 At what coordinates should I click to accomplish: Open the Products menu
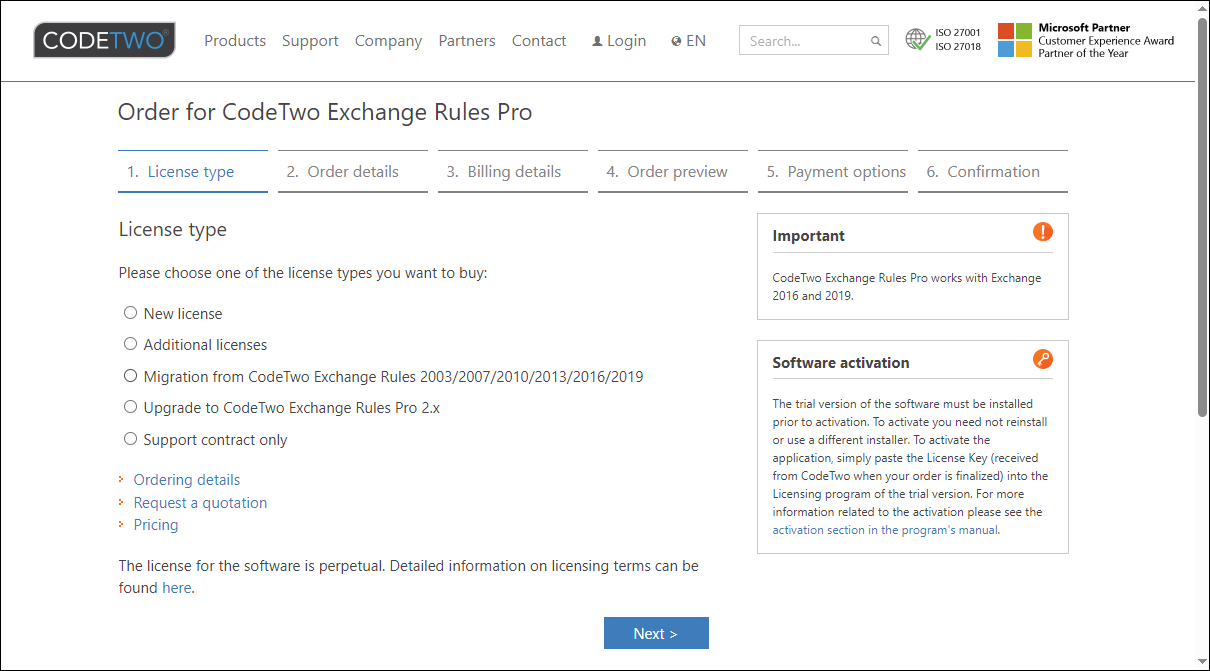235,40
